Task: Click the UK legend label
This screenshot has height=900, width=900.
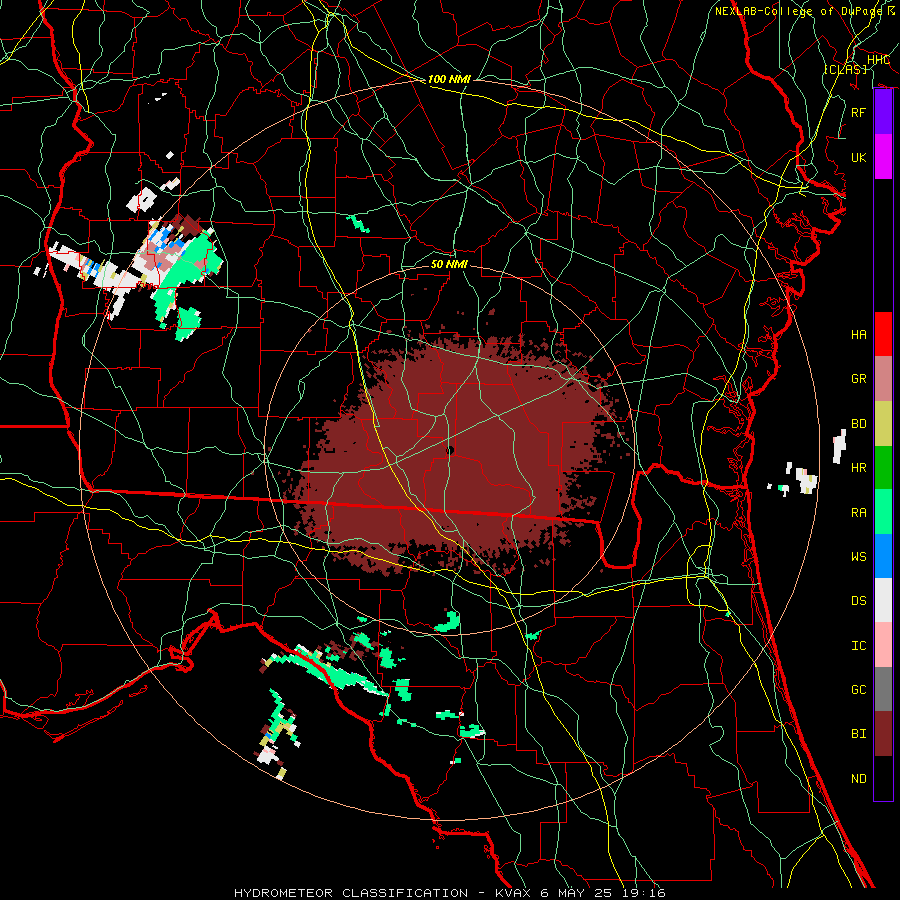Action: [x=858, y=157]
